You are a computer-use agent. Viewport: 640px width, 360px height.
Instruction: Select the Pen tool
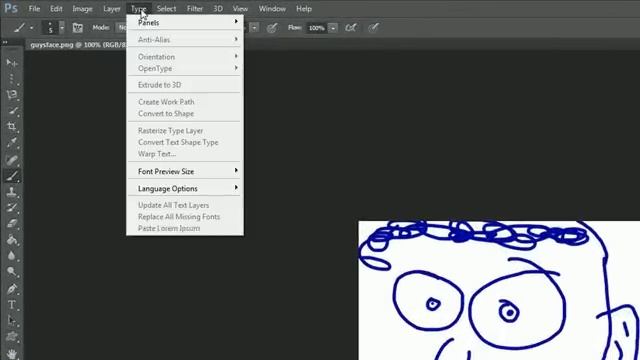12,289
